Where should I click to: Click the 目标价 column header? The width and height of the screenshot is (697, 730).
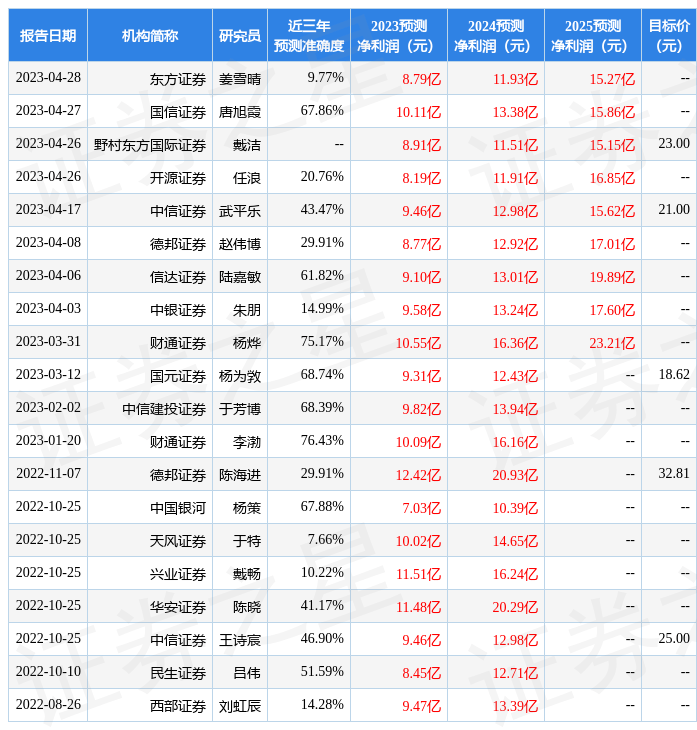[x=669, y=35]
